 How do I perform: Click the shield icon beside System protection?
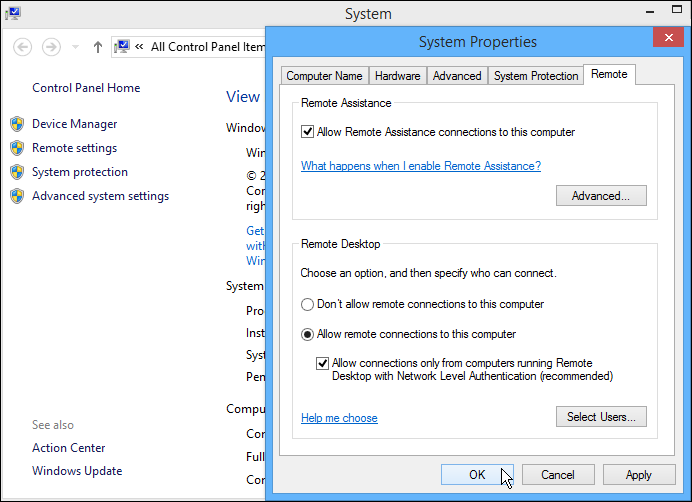coord(17,172)
